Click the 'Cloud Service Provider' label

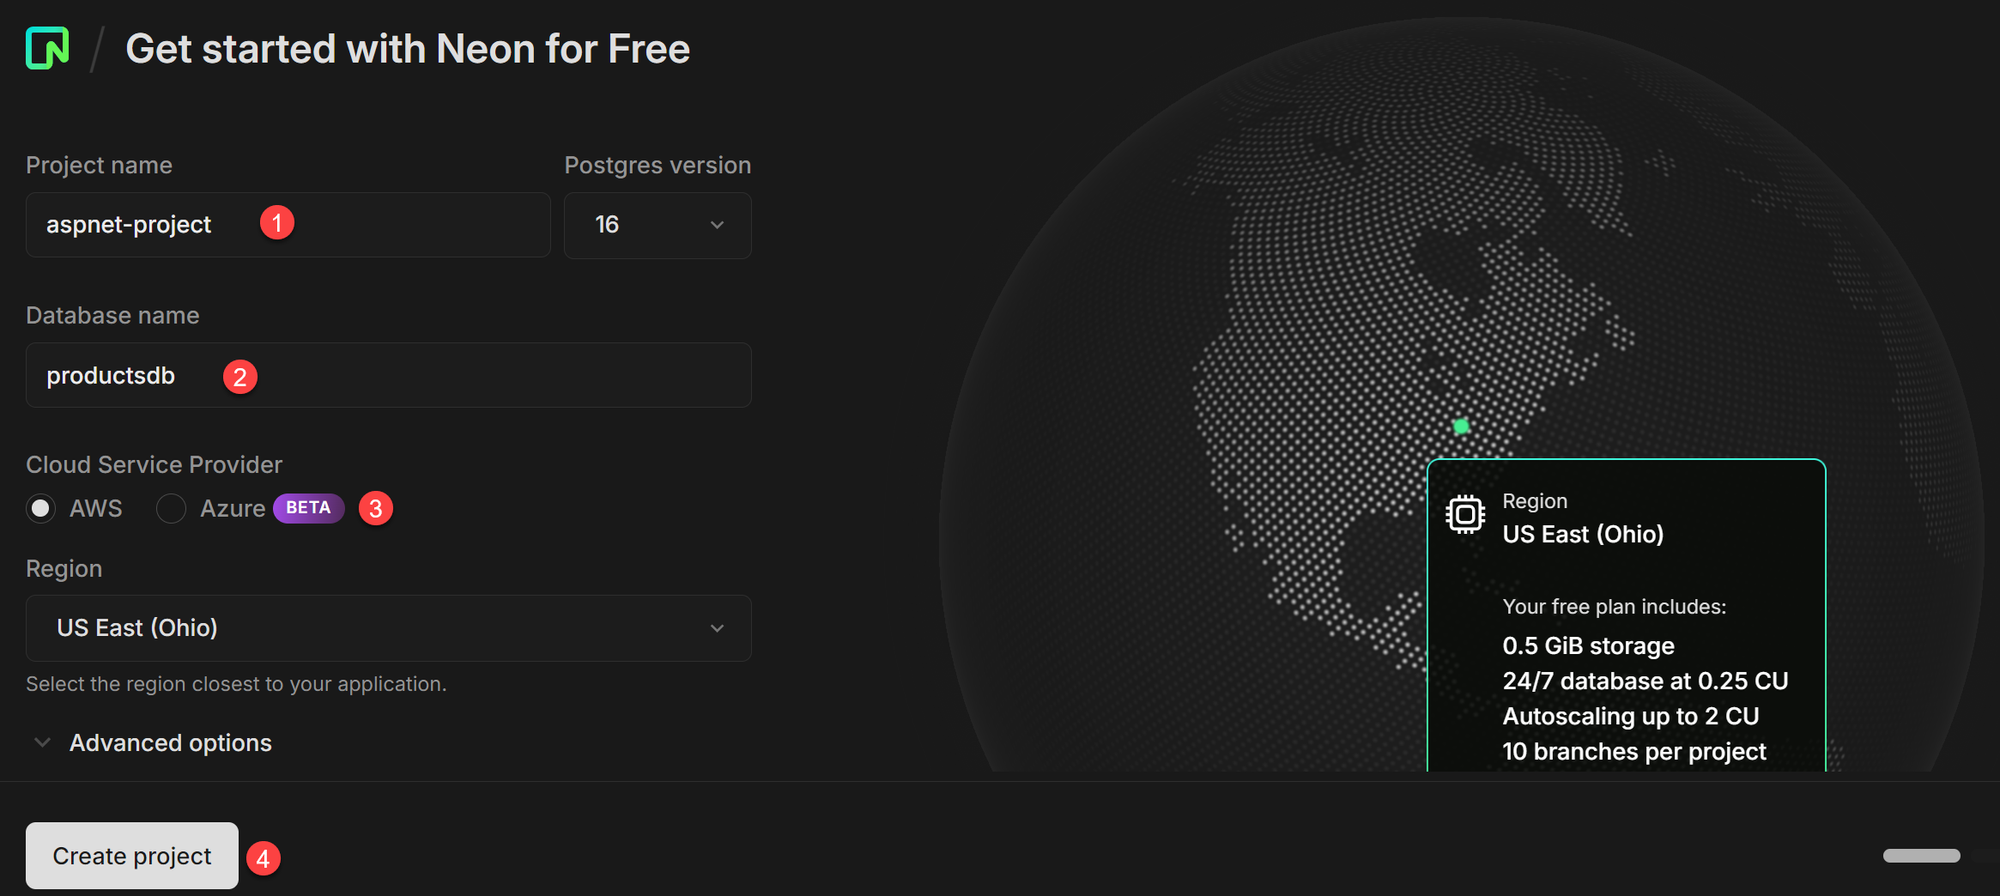(x=154, y=465)
